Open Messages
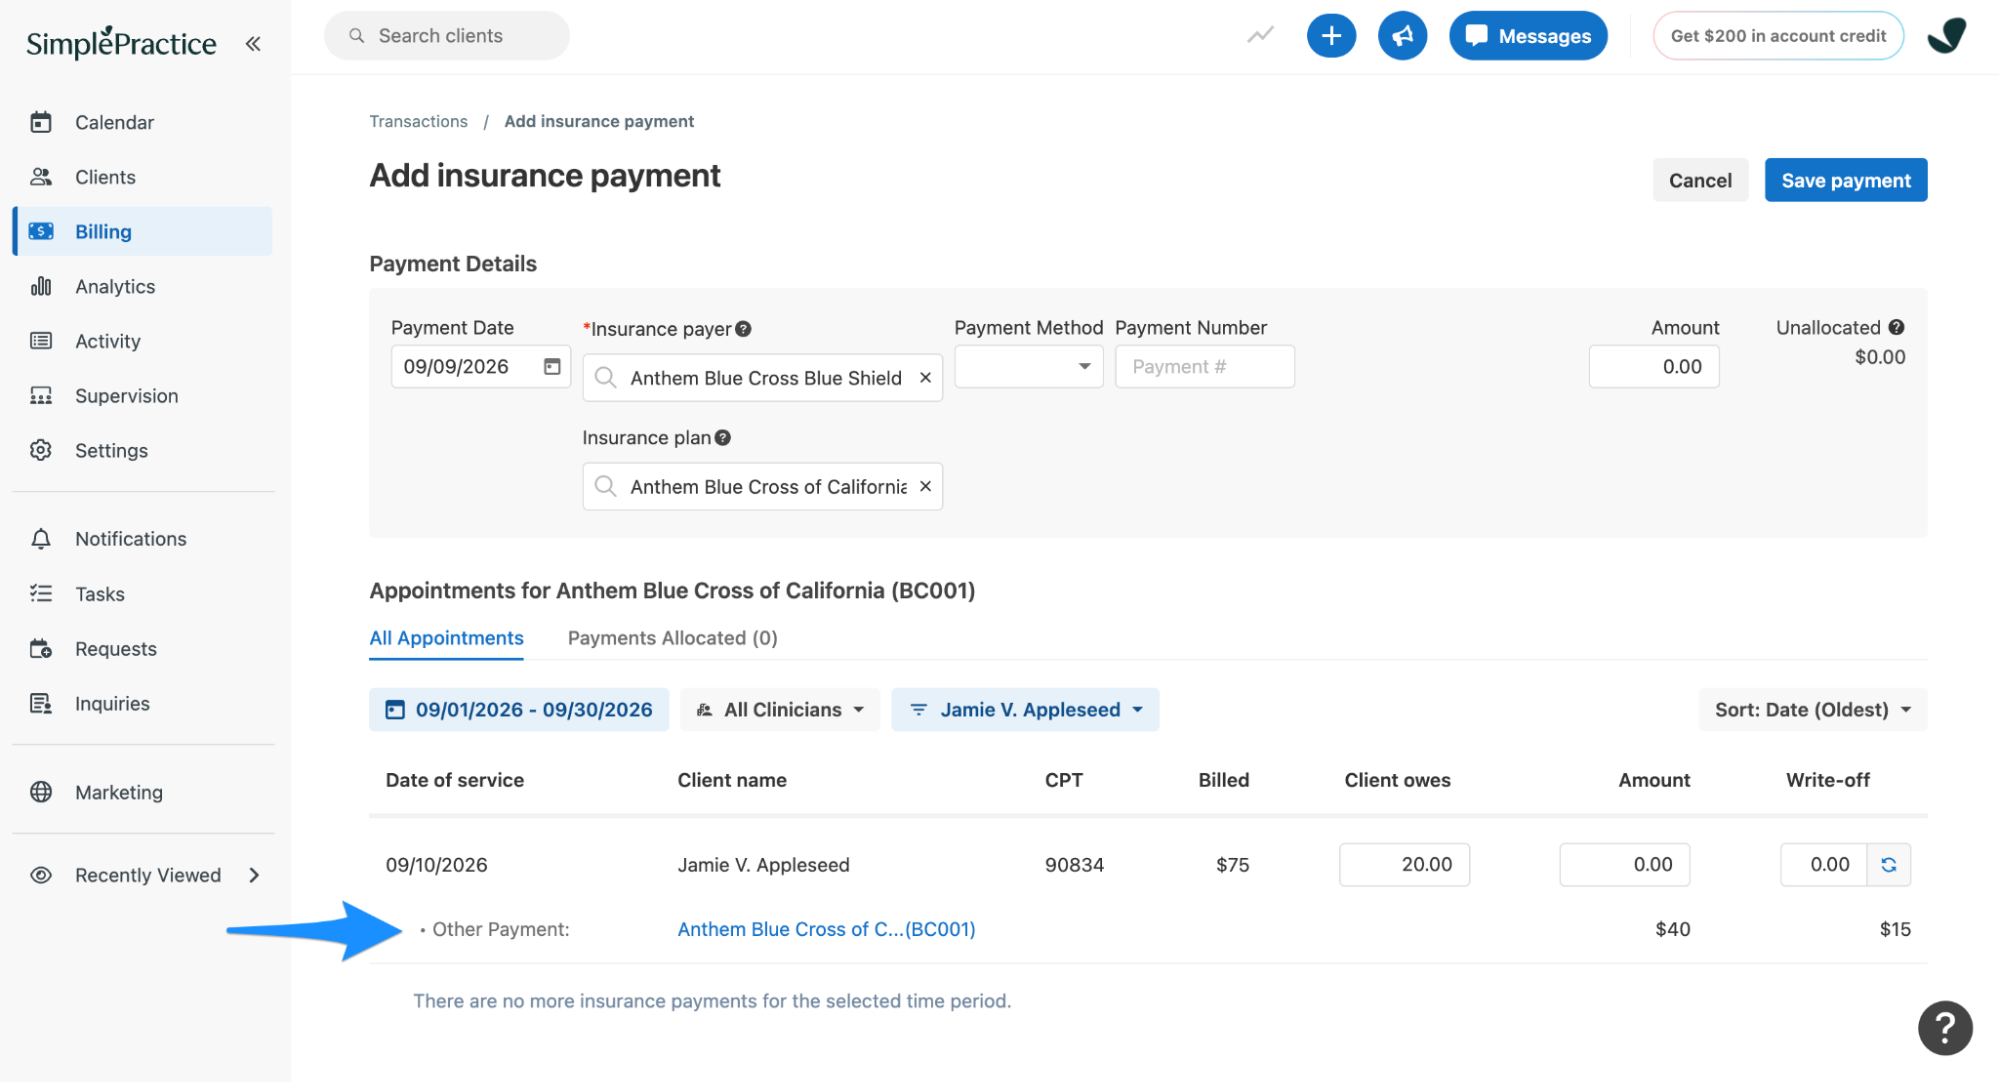This screenshot has width=1999, height=1083. (1528, 36)
